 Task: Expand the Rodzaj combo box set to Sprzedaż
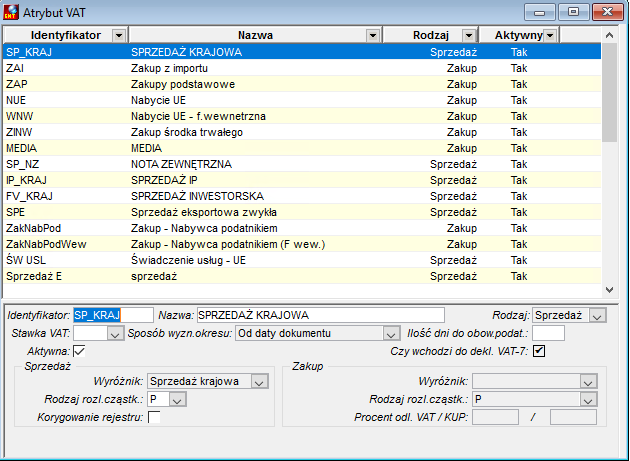597,316
